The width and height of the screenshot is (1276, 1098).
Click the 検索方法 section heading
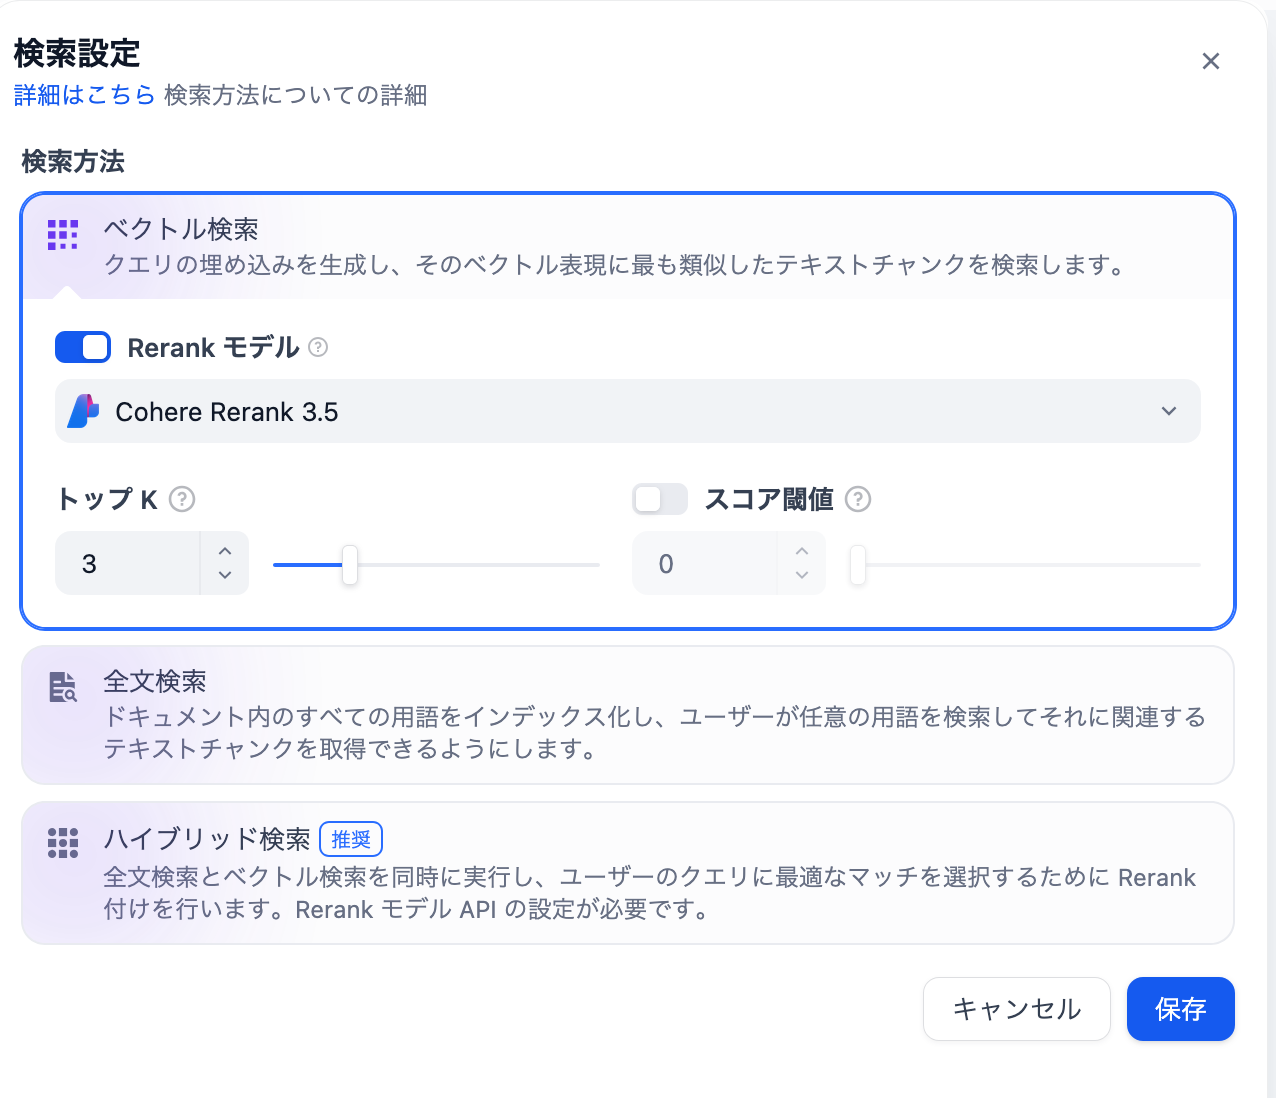(x=73, y=161)
